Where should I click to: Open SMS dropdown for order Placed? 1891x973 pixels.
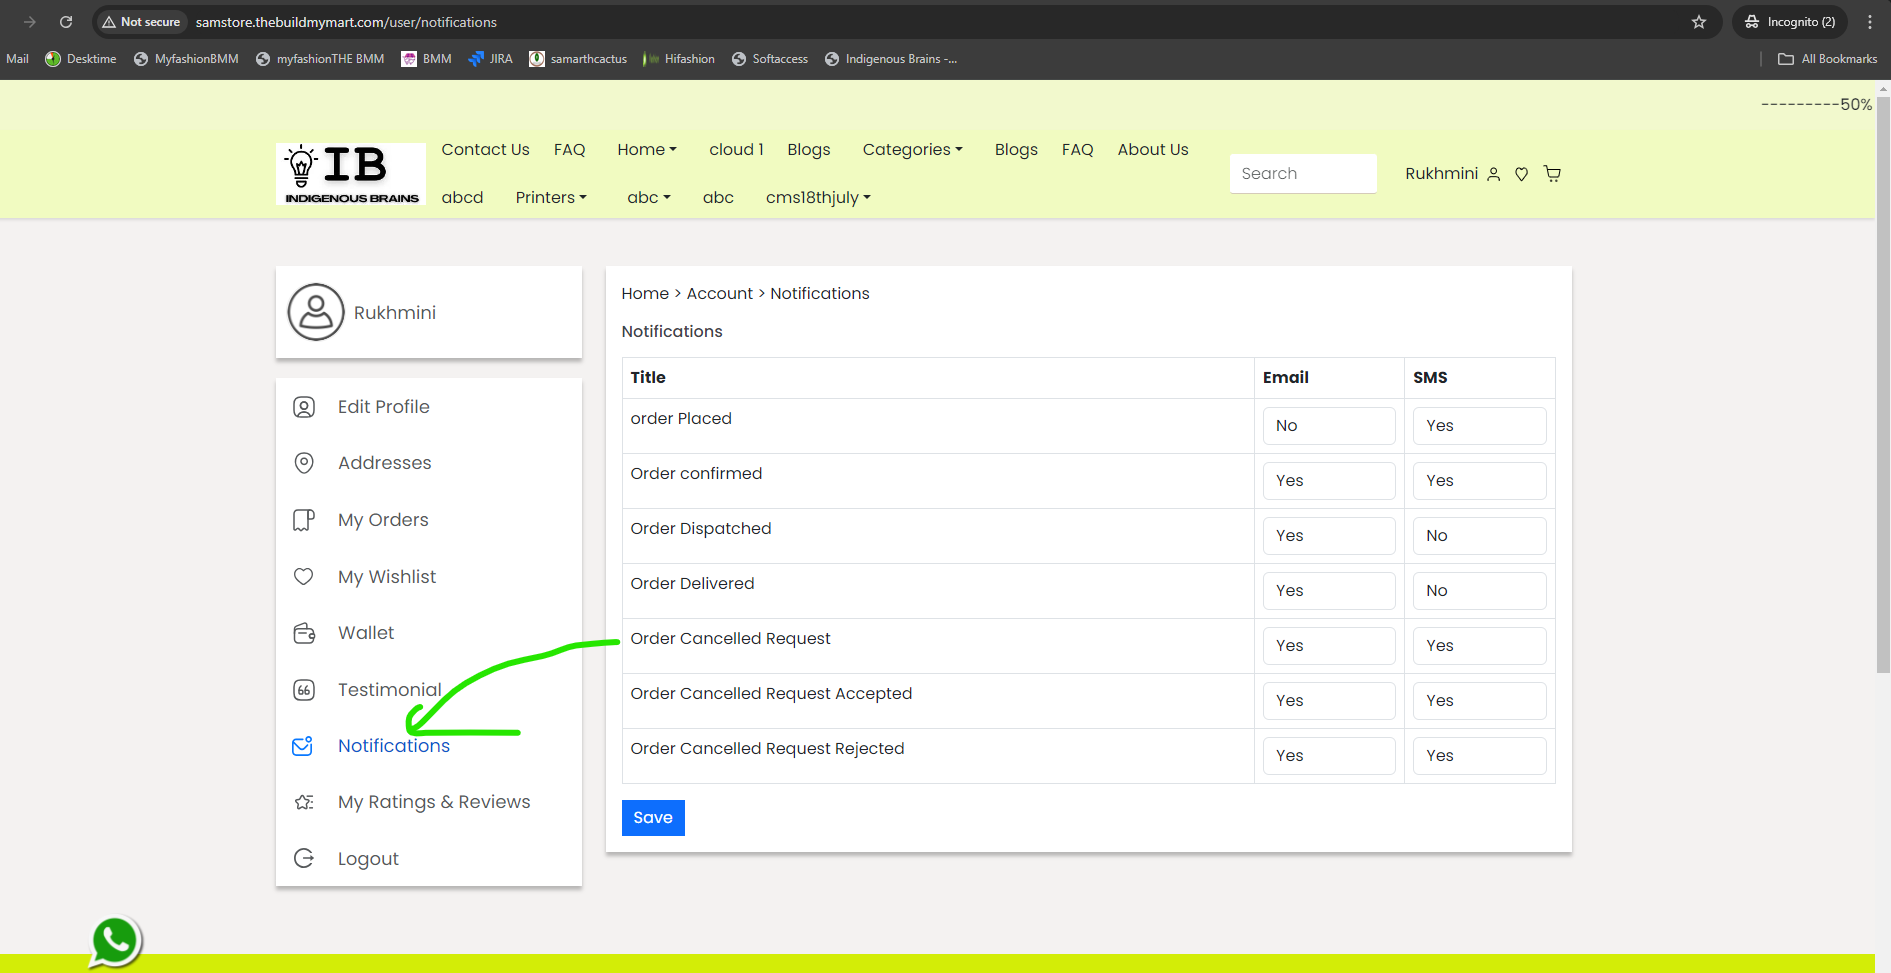pyautogui.click(x=1480, y=426)
